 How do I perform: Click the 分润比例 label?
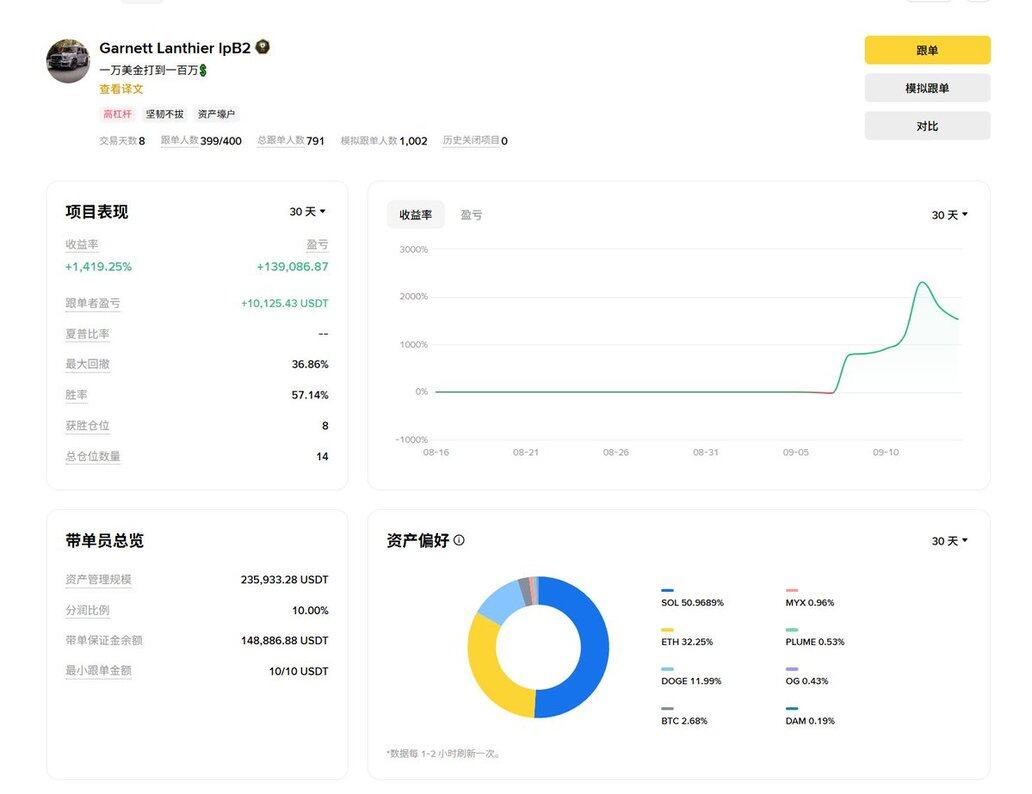click(x=88, y=610)
